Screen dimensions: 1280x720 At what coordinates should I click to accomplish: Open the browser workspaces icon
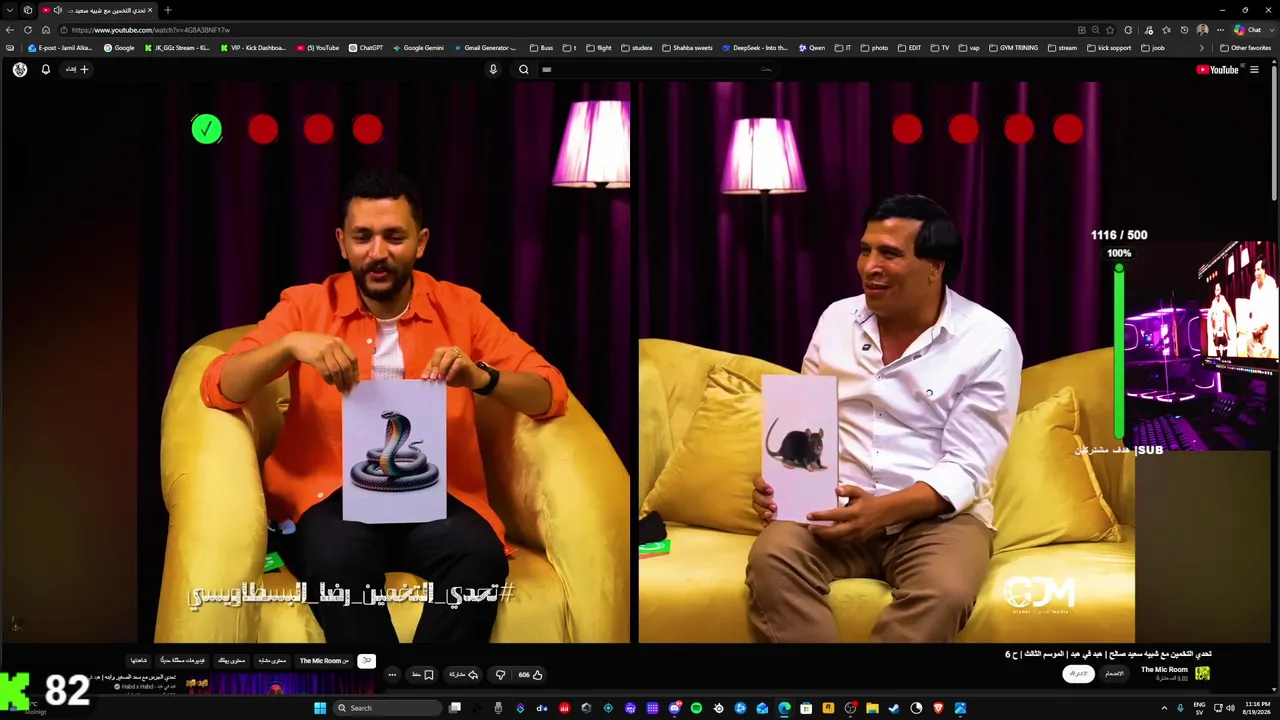tap(27, 10)
